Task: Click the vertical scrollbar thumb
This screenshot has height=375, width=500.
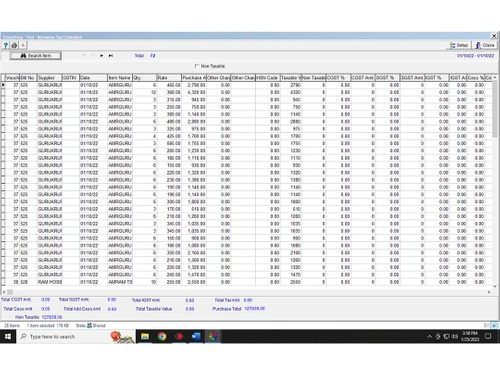Action: click(495, 108)
